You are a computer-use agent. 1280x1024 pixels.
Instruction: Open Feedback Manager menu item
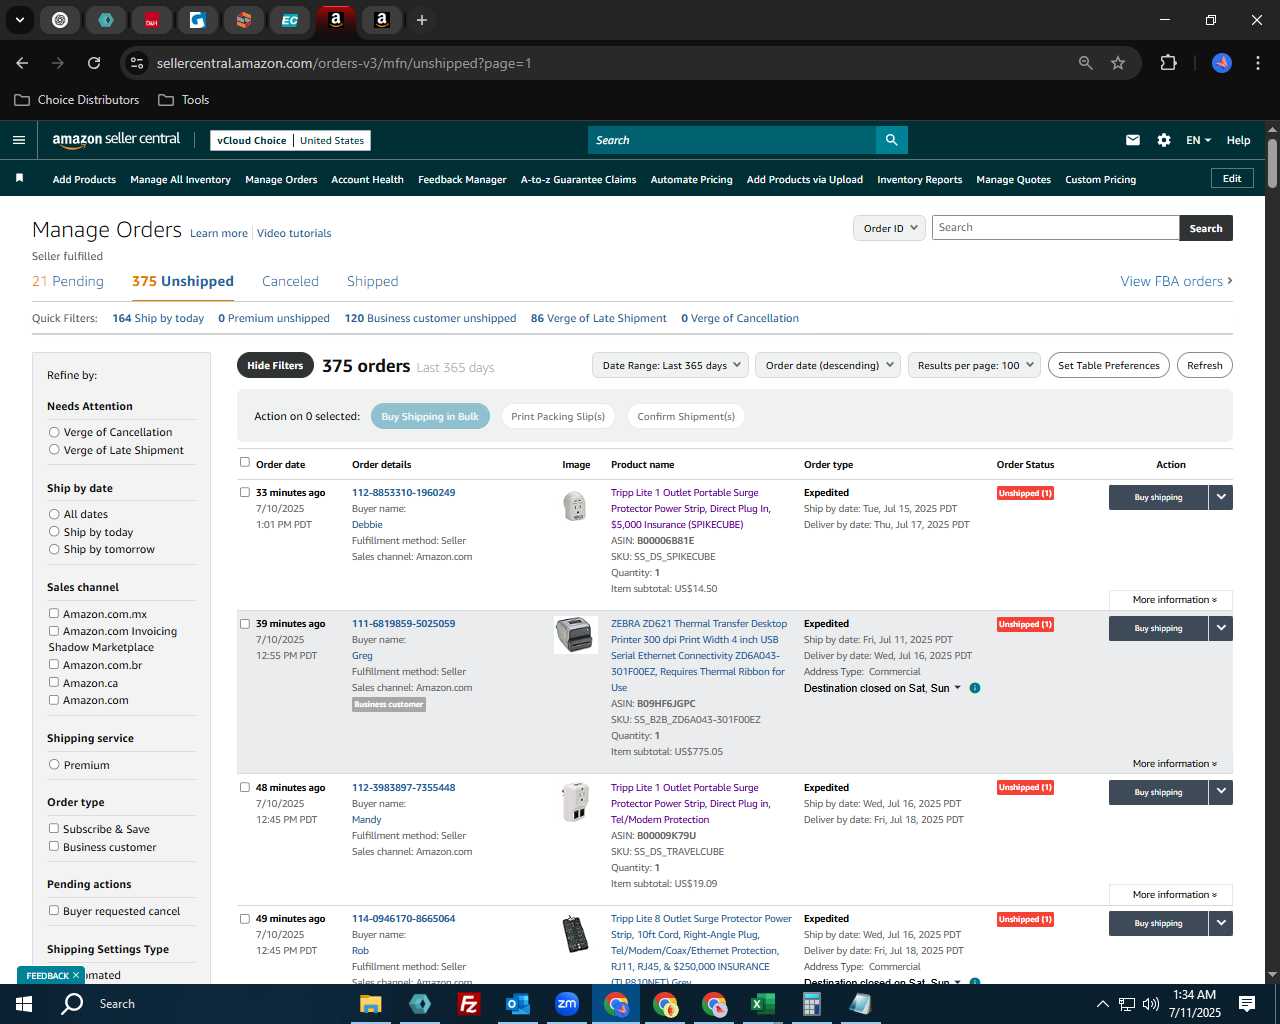(462, 180)
